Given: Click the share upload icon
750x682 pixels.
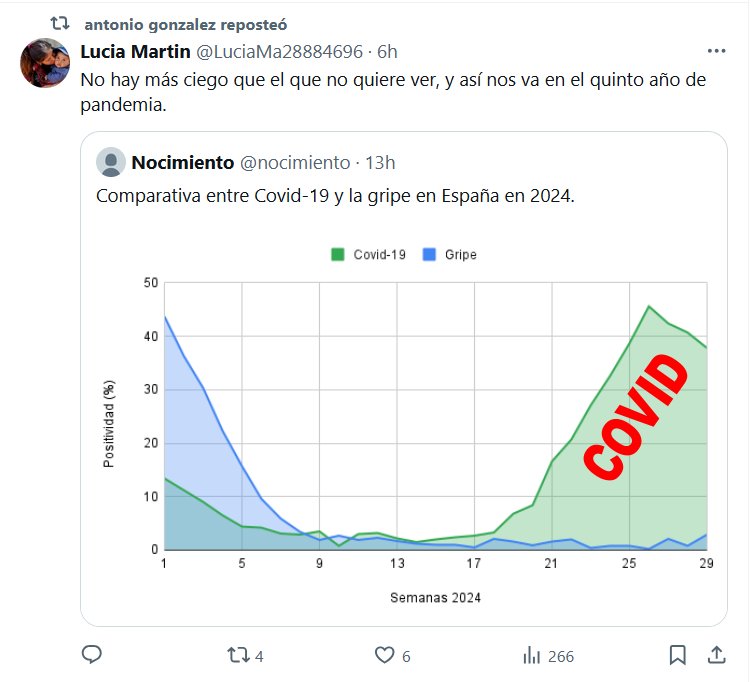Looking at the screenshot, I should [716, 655].
